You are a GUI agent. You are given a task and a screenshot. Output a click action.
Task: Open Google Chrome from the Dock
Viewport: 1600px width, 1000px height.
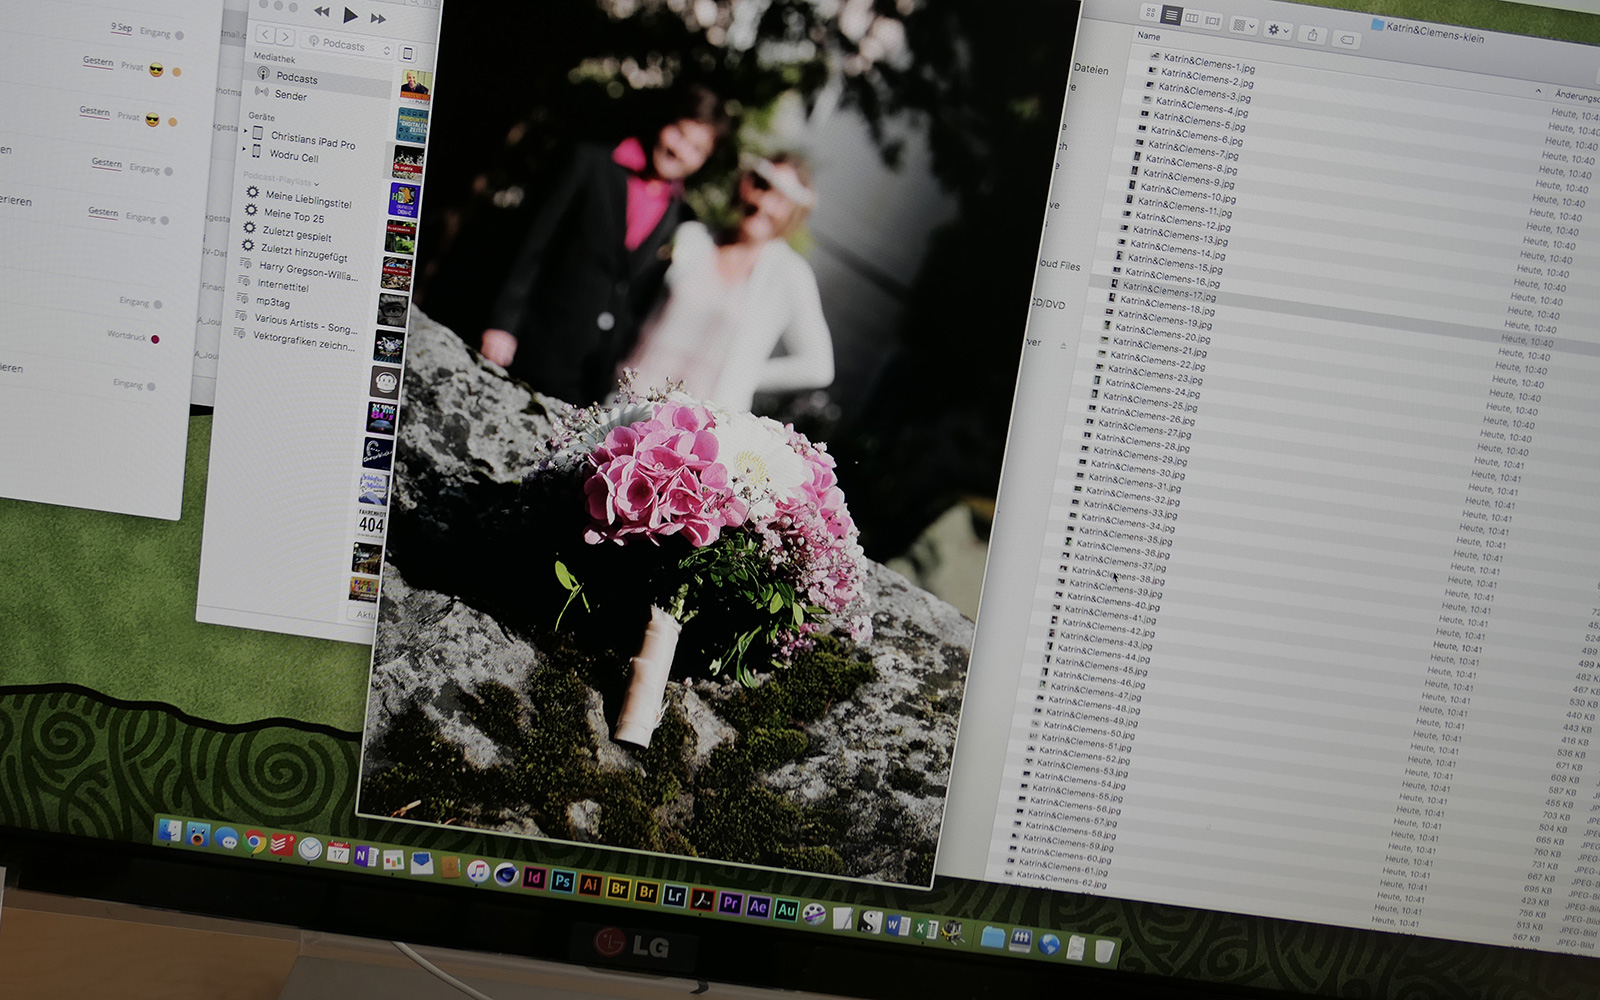pyautogui.click(x=254, y=843)
